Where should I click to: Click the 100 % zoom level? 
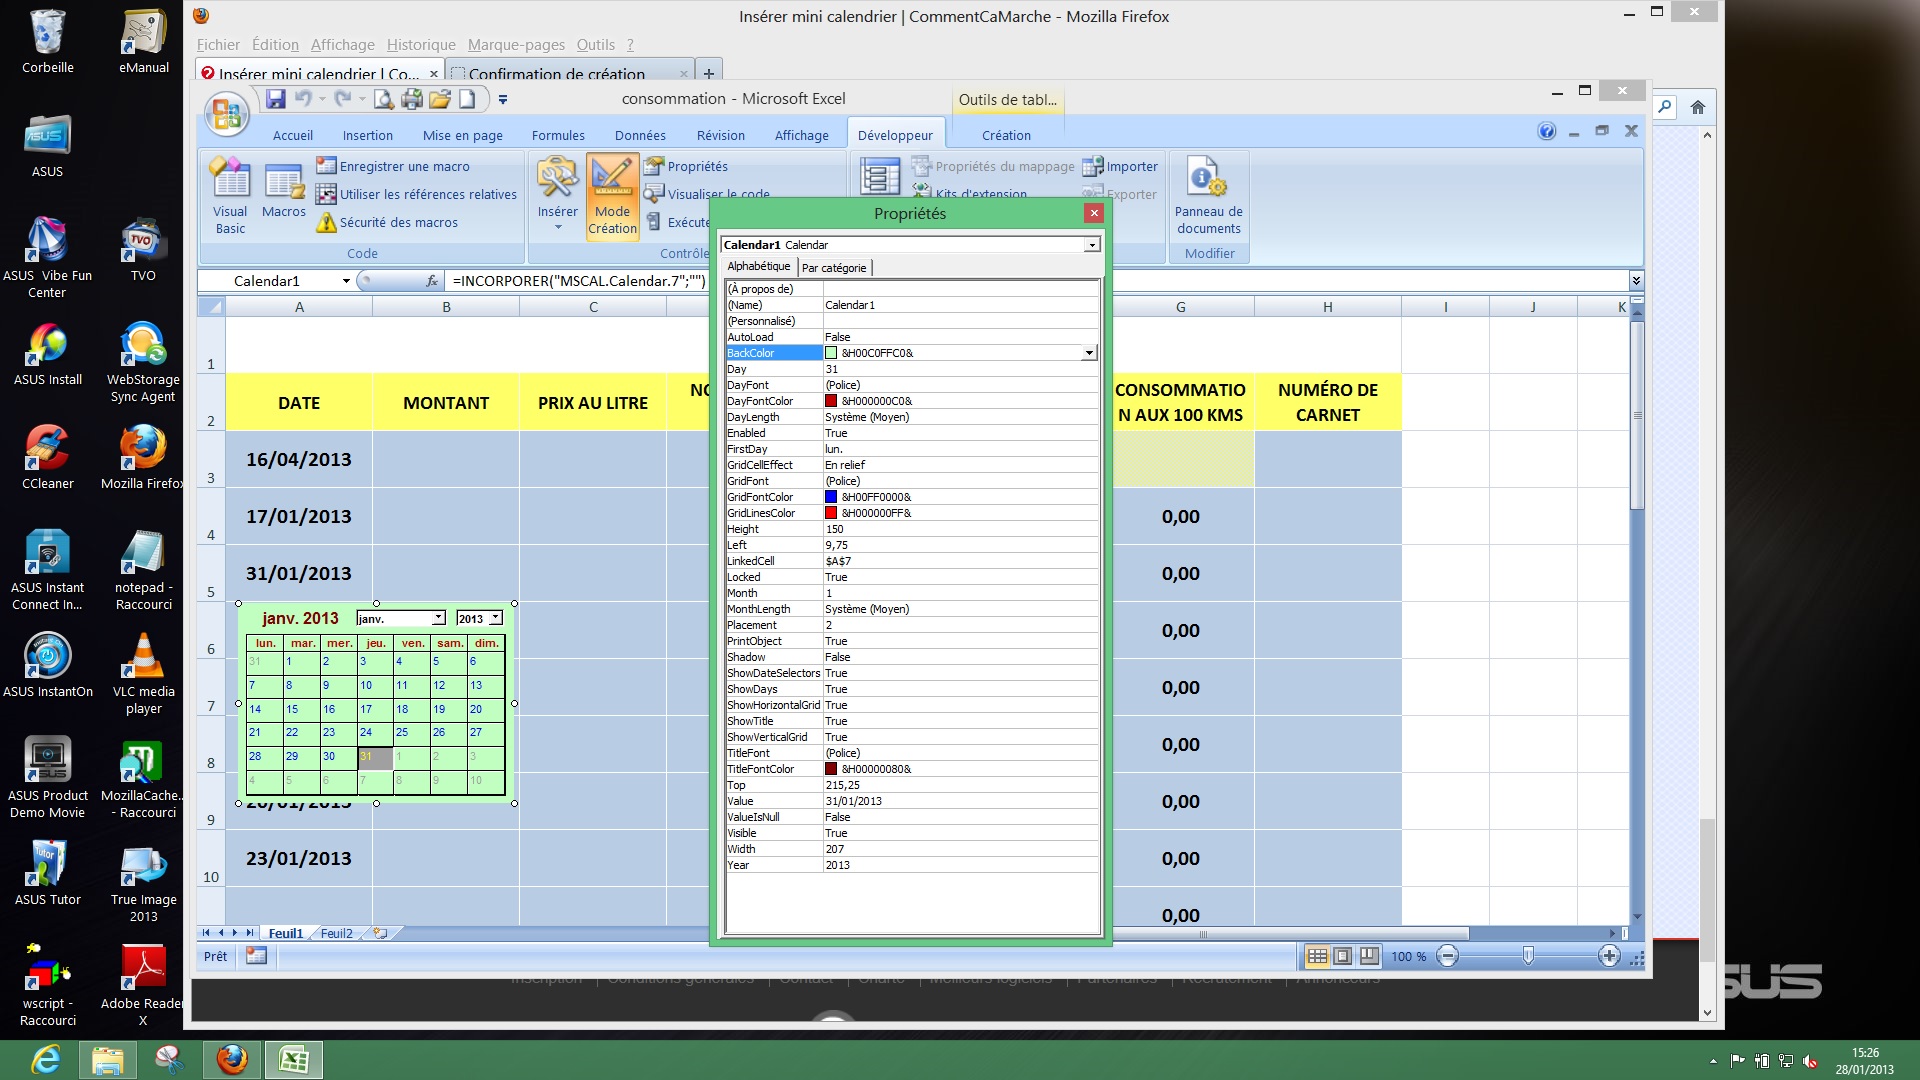[1408, 956]
